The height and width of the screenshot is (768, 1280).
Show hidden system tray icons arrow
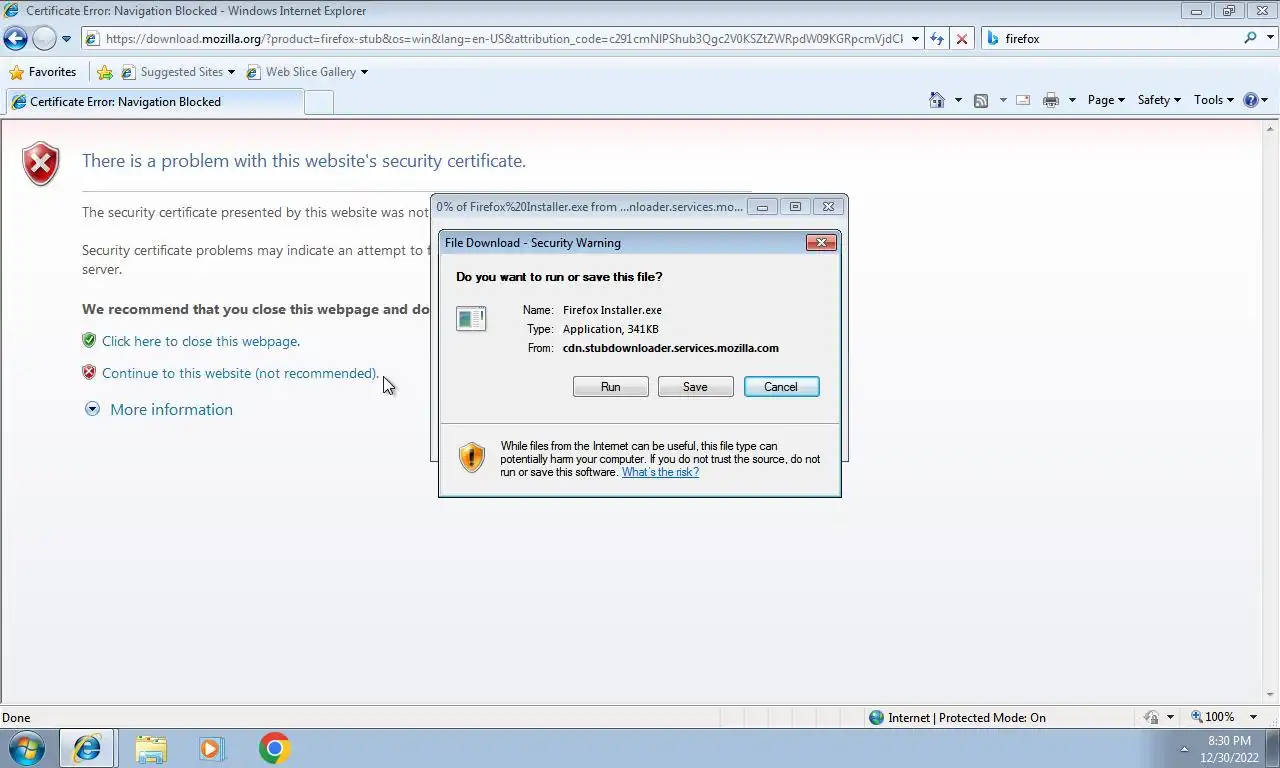(1185, 749)
